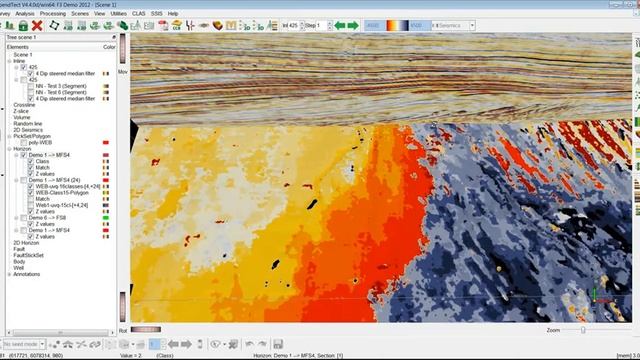Click the grey left arrow in bottom toolbar
Image resolution: width=640 pixels, height=360 pixels.
click(173, 344)
